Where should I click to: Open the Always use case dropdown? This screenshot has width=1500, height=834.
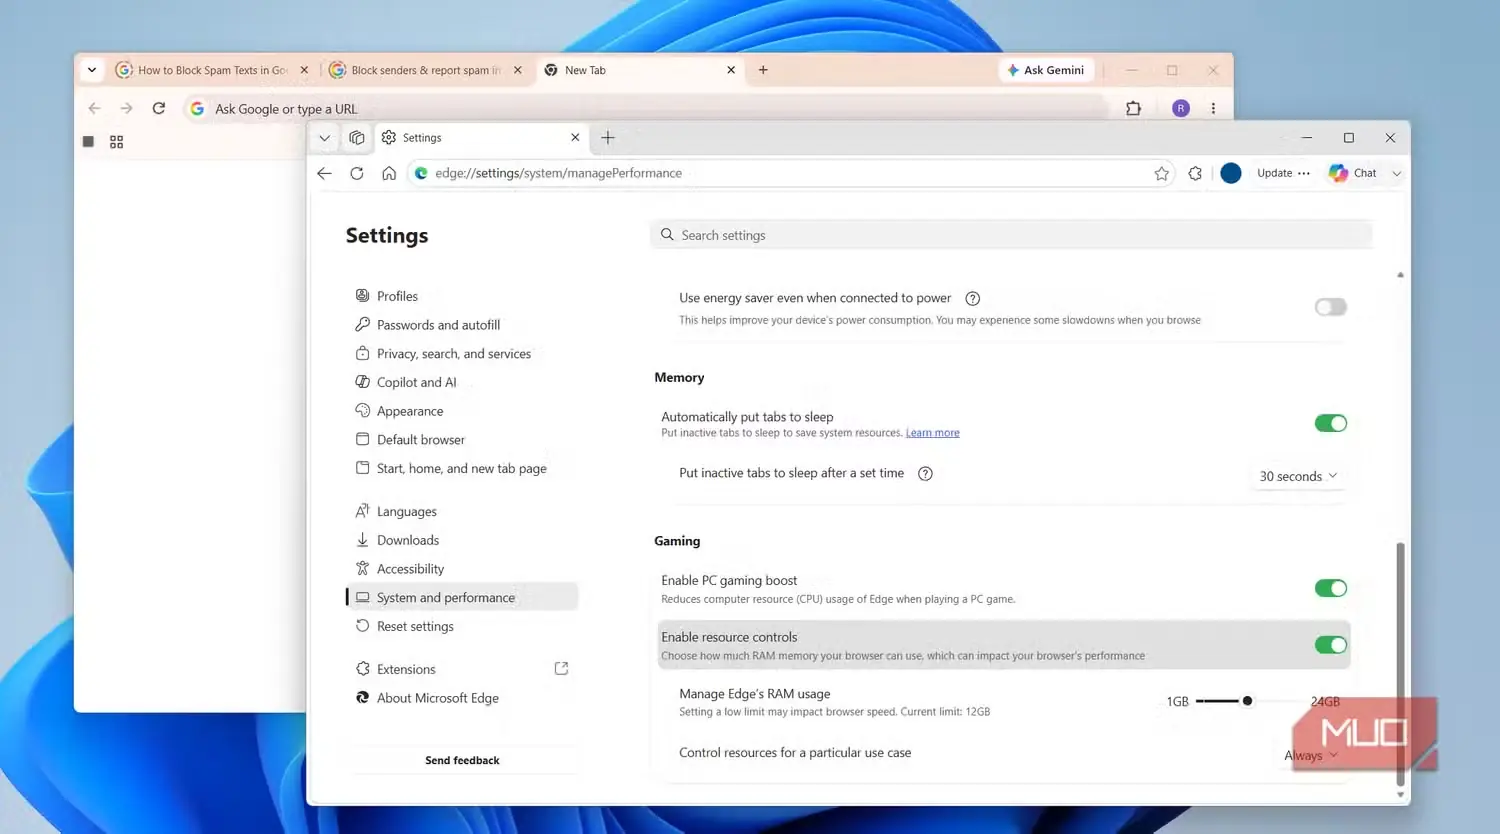[1310, 756]
